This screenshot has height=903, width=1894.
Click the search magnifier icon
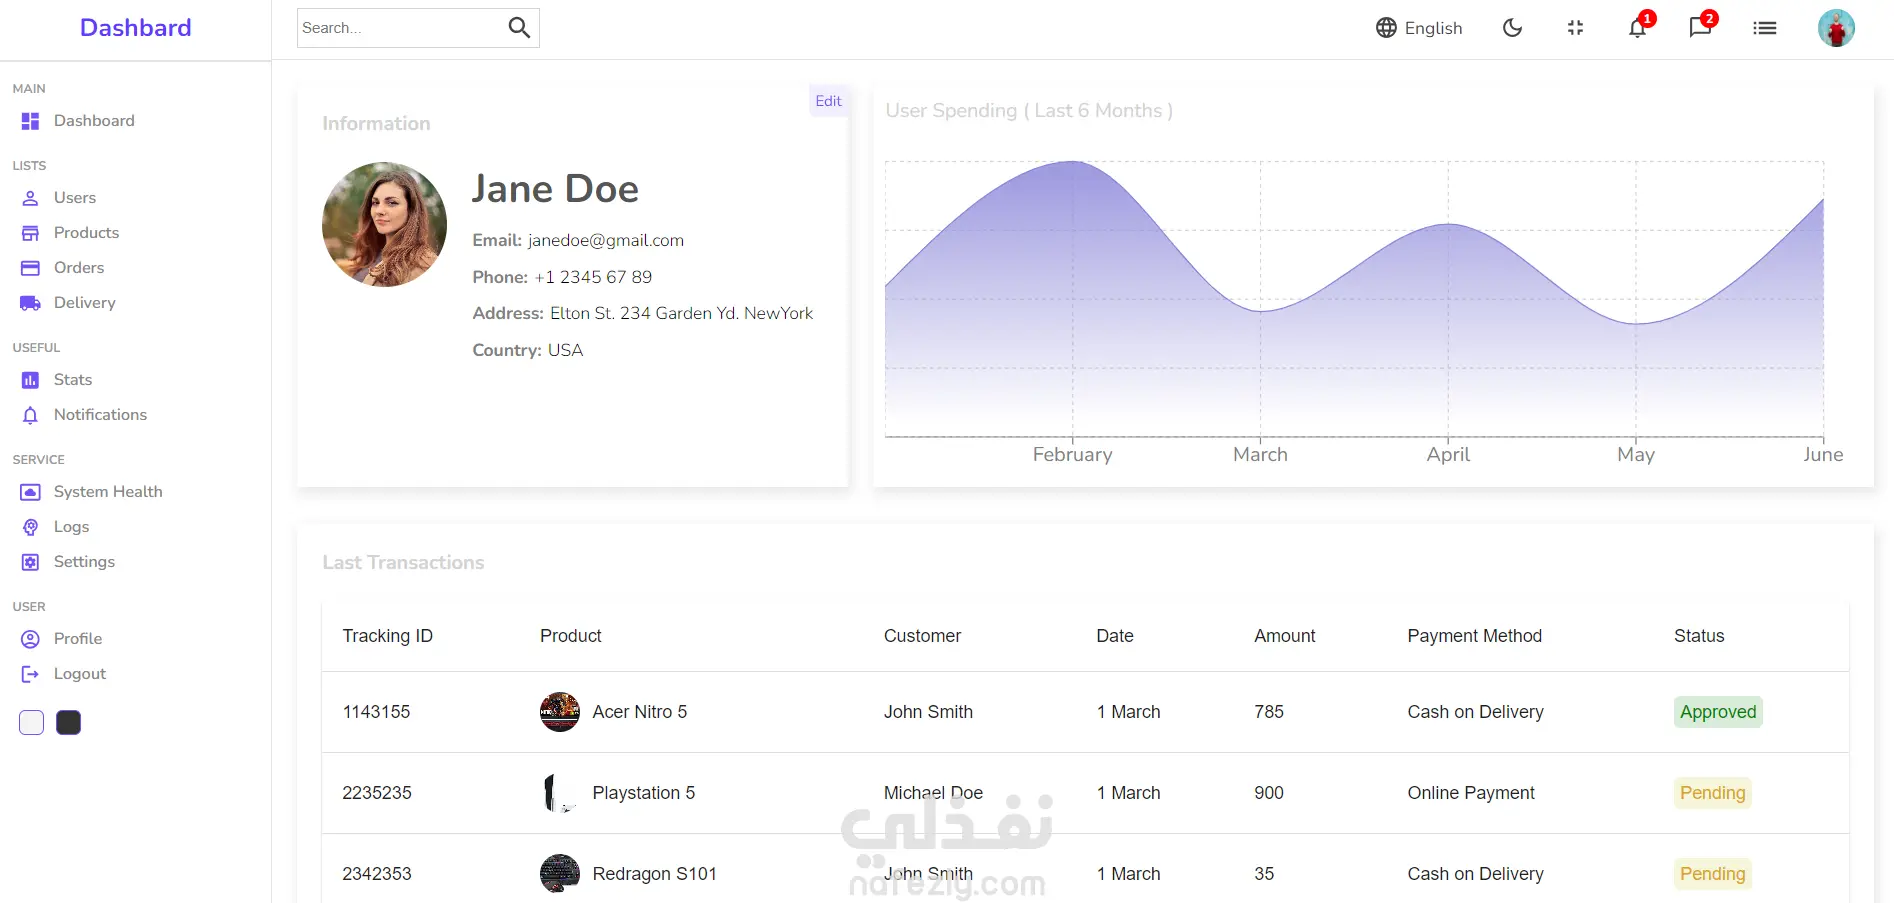519,28
